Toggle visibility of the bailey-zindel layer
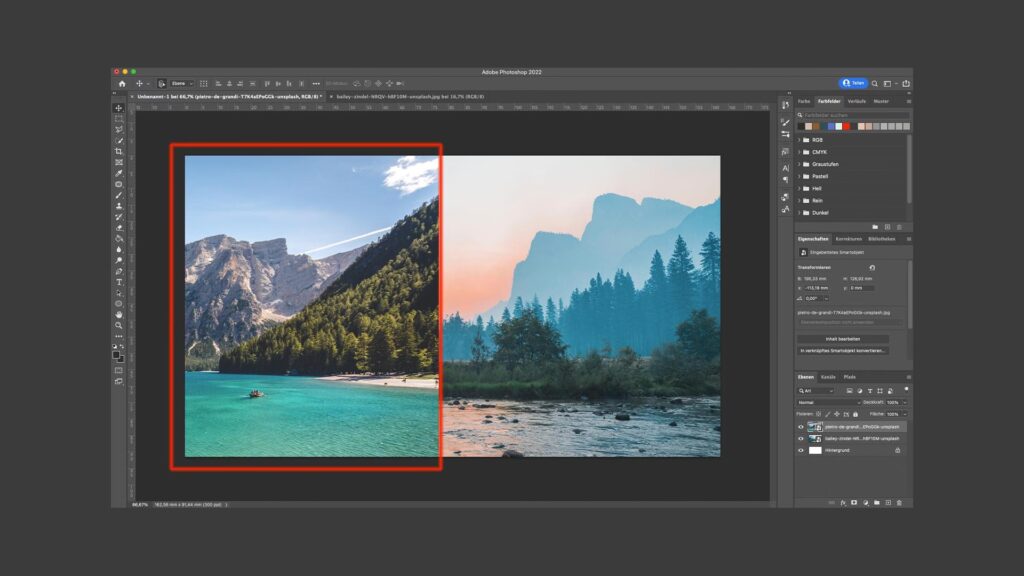Screen dimensions: 1024x576 tap(800, 438)
